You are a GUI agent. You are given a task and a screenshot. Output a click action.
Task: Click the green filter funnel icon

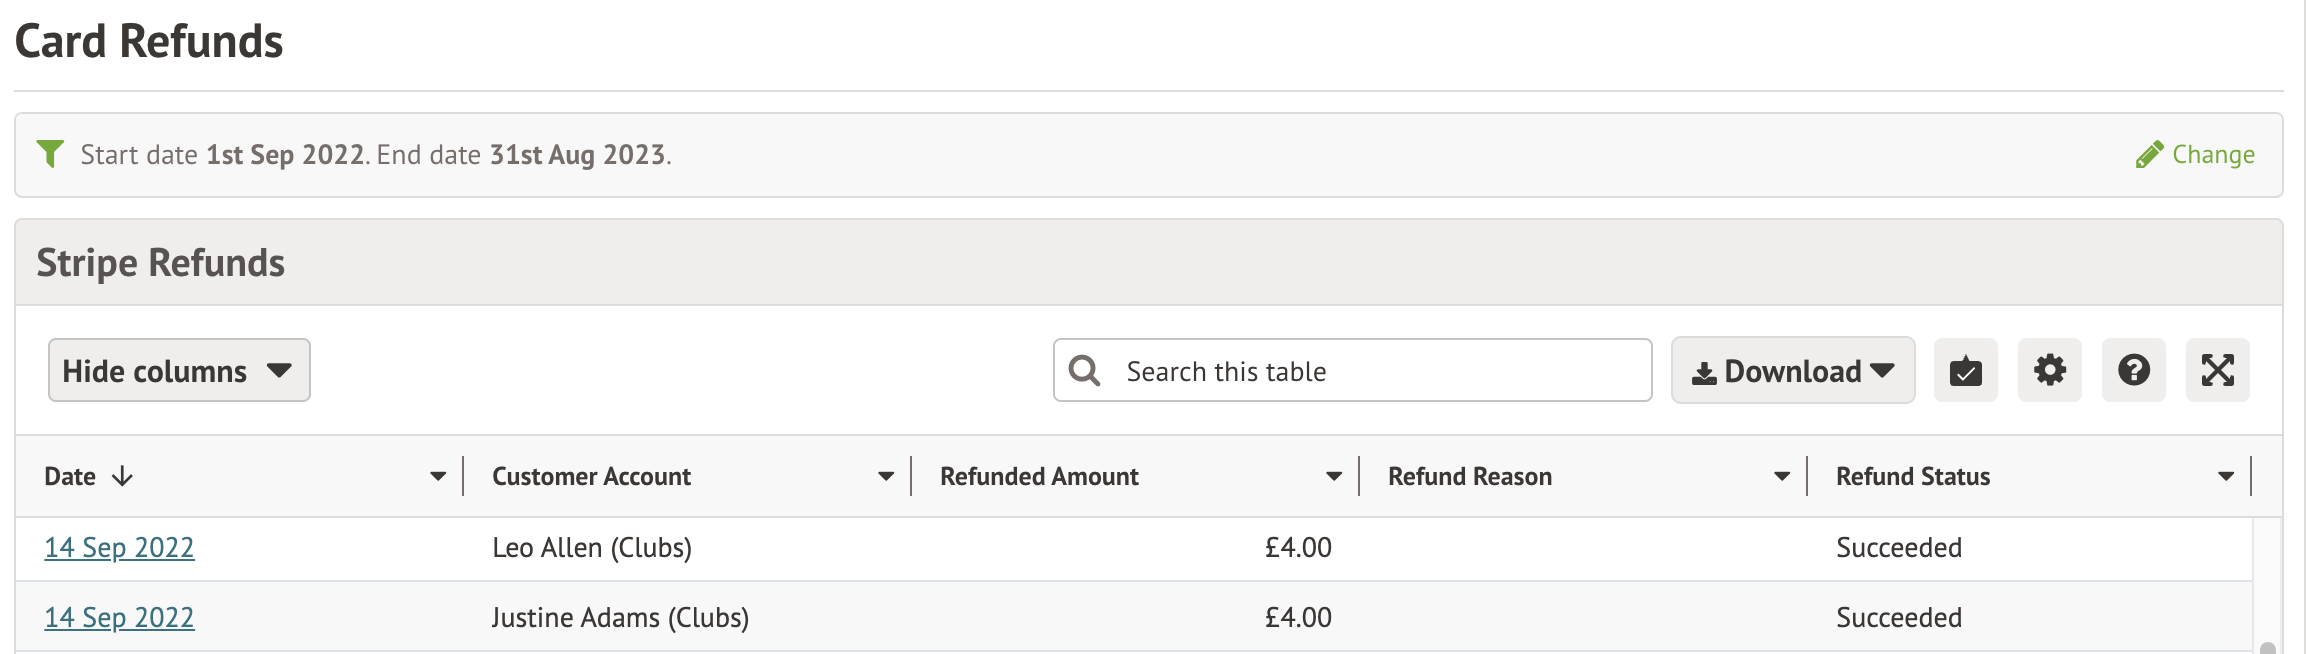point(50,154)
